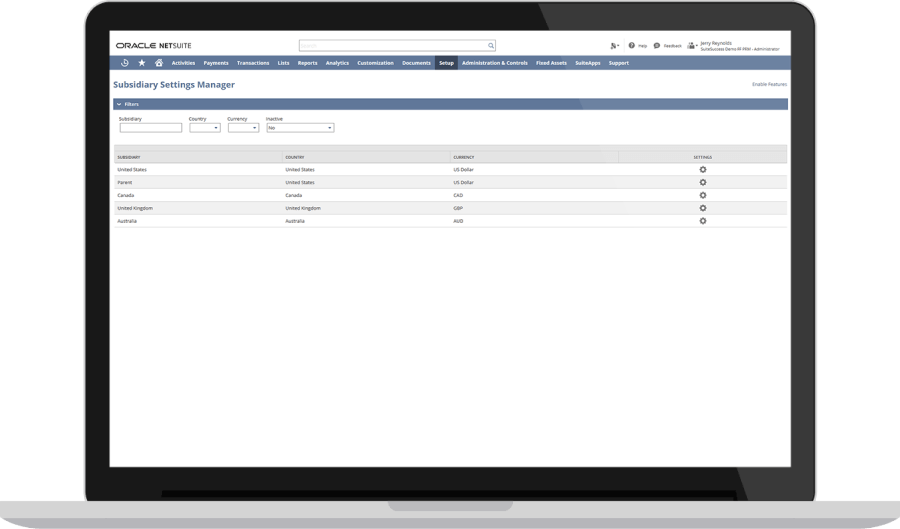Open the Inactive filter dropdown
The height and width of the screenshot is (529, 900).
[x=300, y=128]
